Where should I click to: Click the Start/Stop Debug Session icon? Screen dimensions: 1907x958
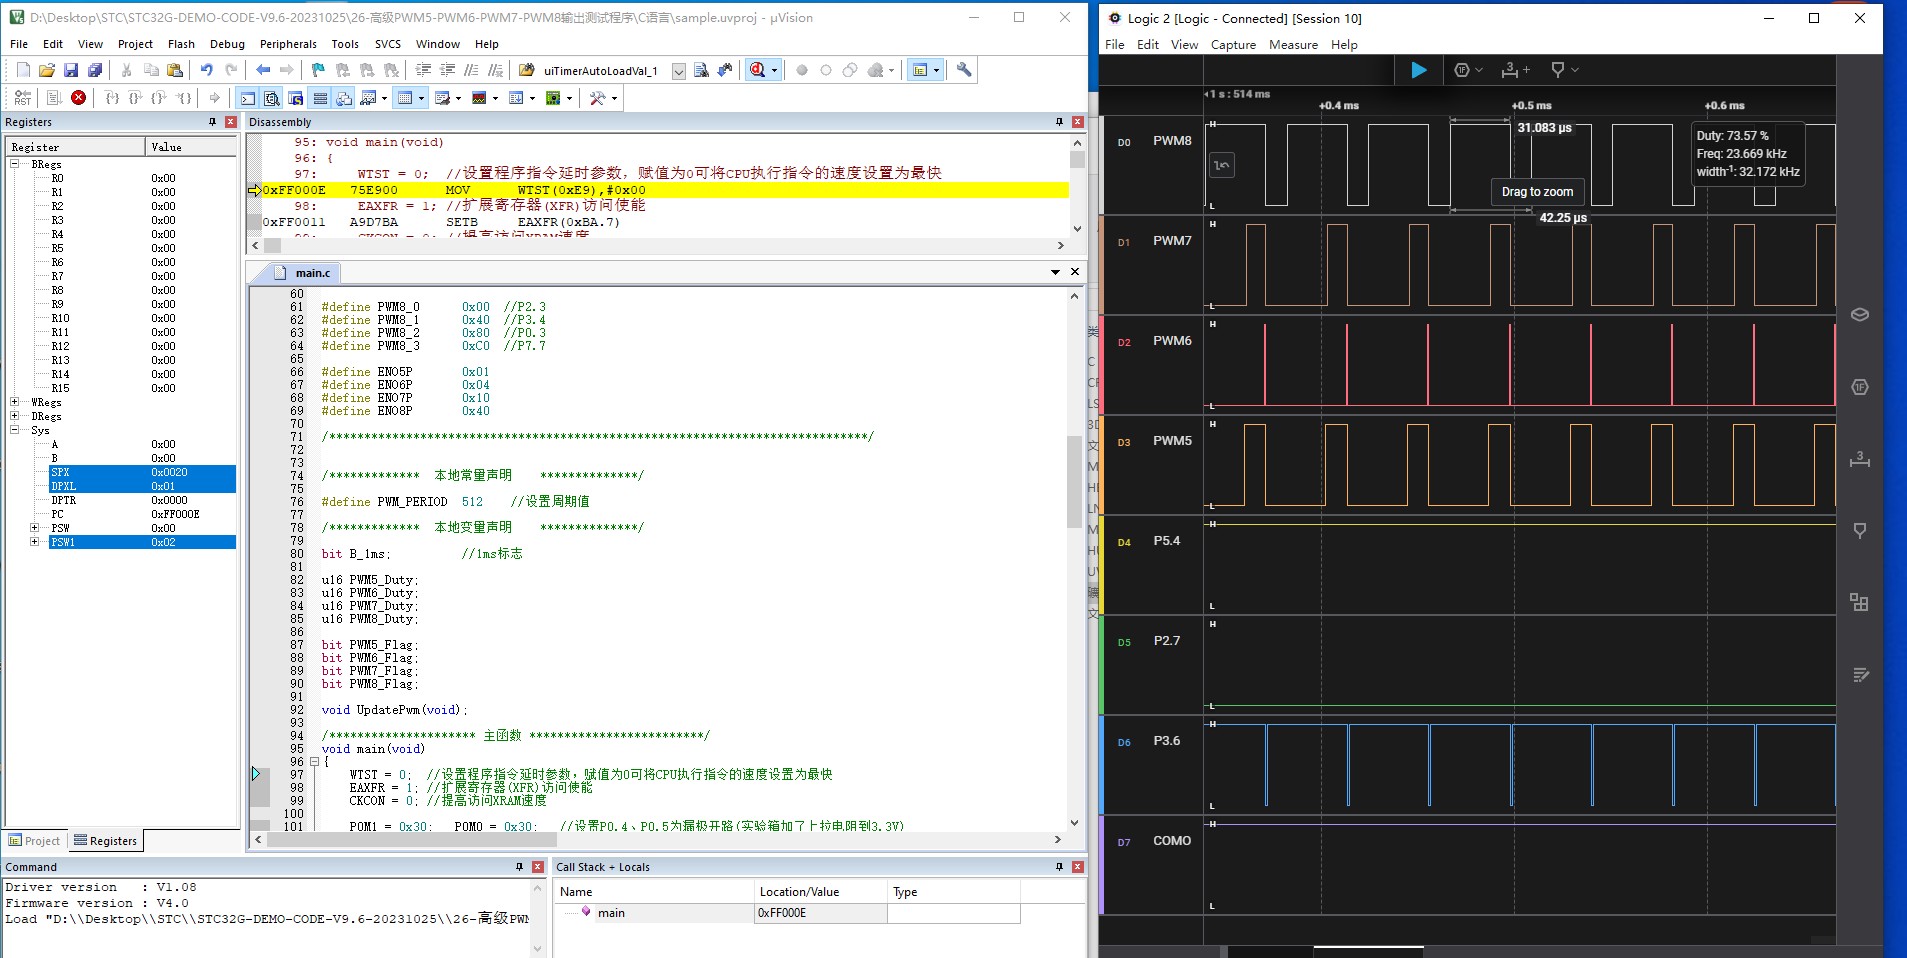757,70
